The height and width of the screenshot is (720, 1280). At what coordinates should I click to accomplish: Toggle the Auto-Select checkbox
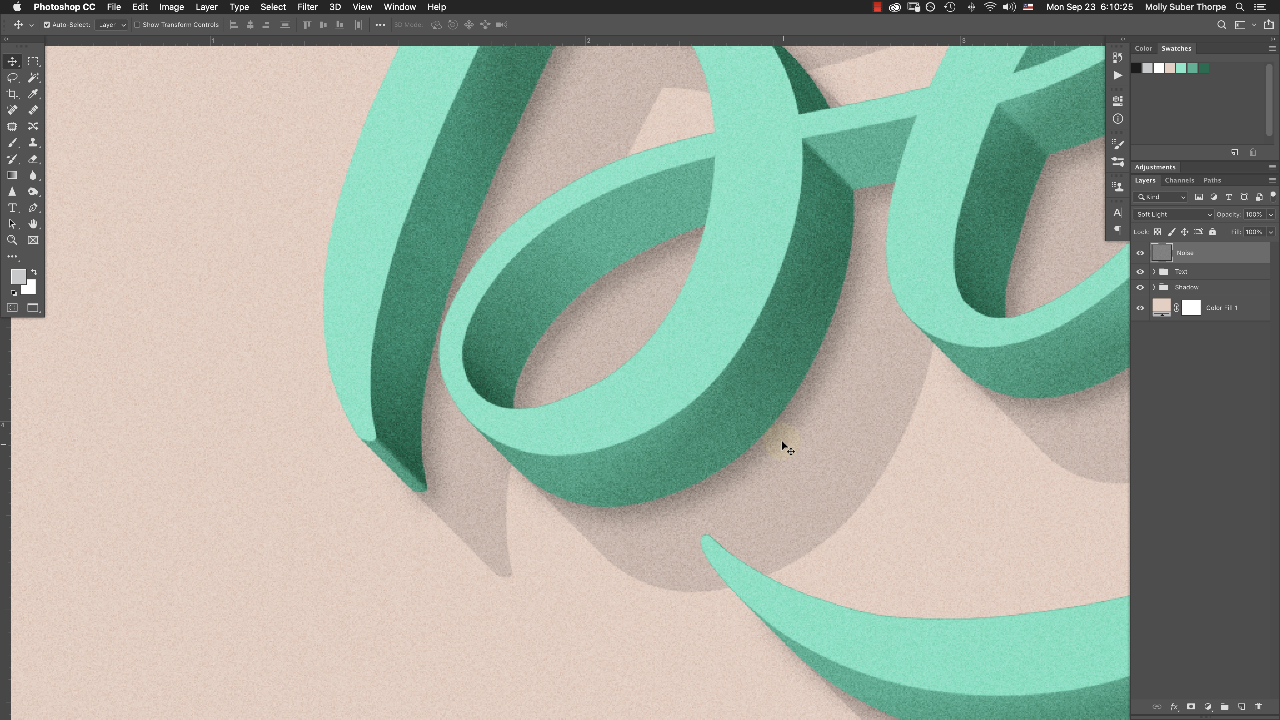pyautogui.click(x=47, y=25)
